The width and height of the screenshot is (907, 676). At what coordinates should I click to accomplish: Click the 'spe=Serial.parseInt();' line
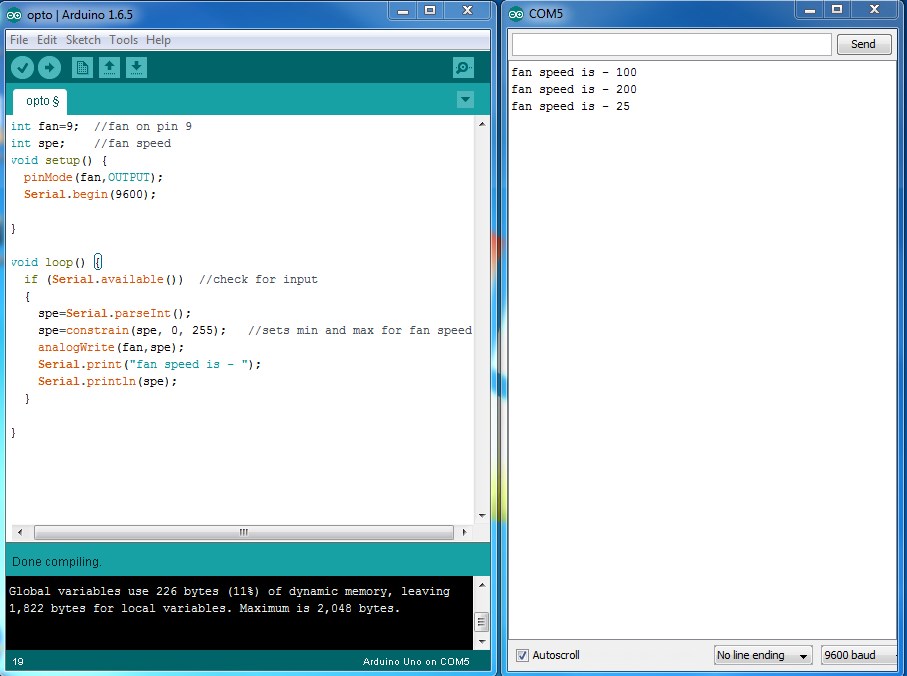(114, 313)
